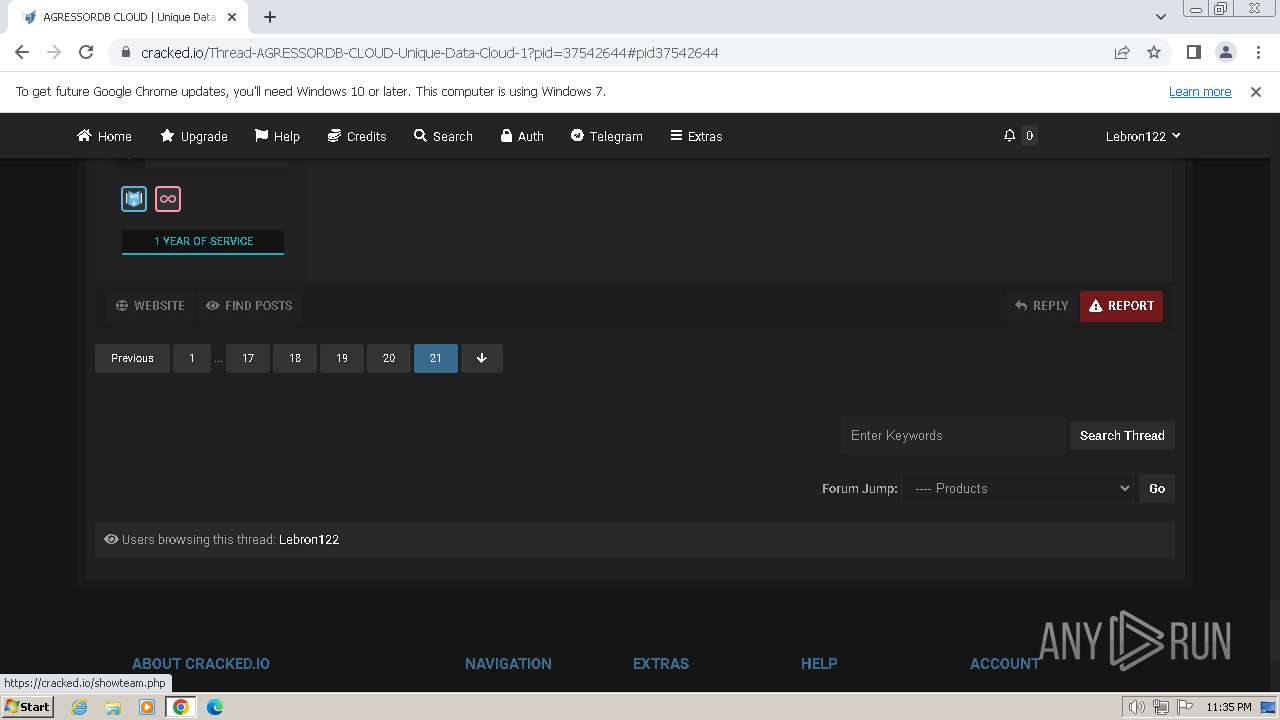
Task: Open the Search page
Action: pyautogui.click(x=443, y=136)
